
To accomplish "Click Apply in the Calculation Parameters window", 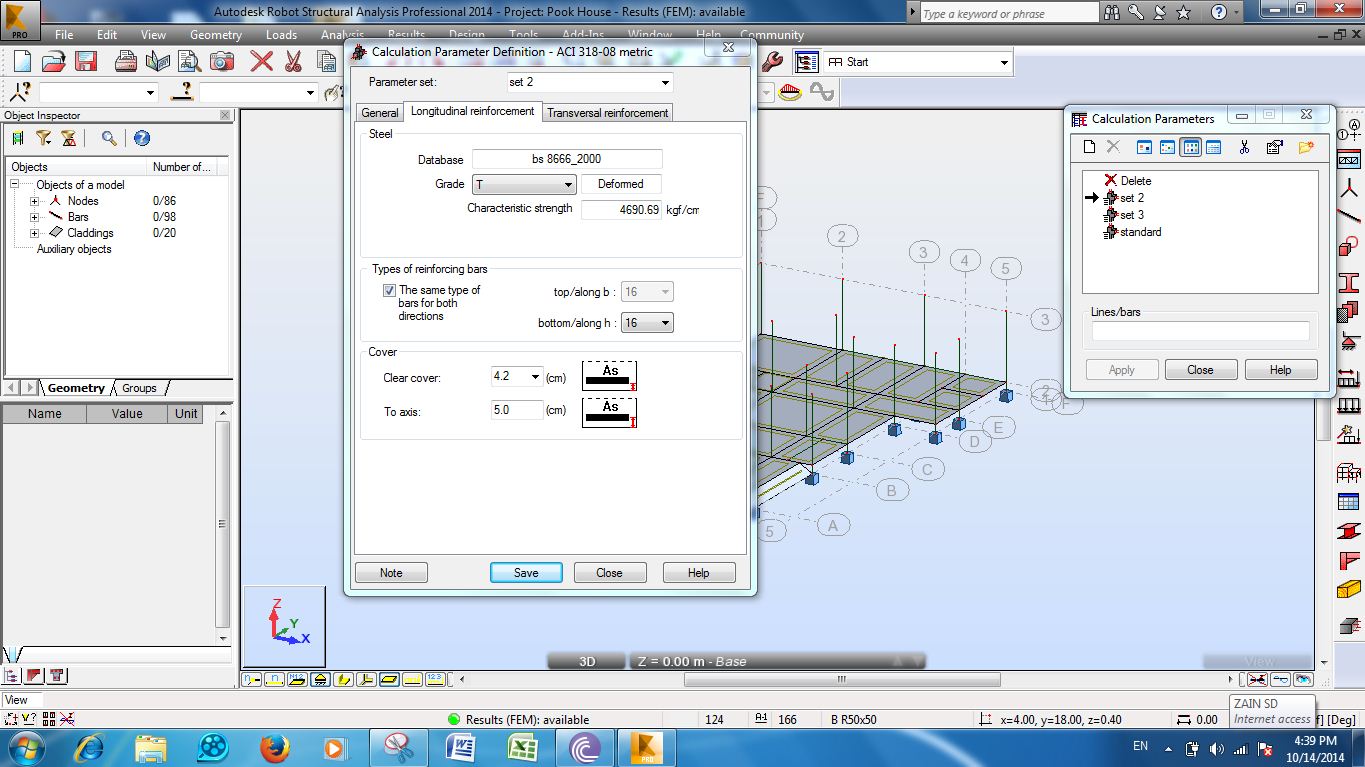I will (1121, 369).
